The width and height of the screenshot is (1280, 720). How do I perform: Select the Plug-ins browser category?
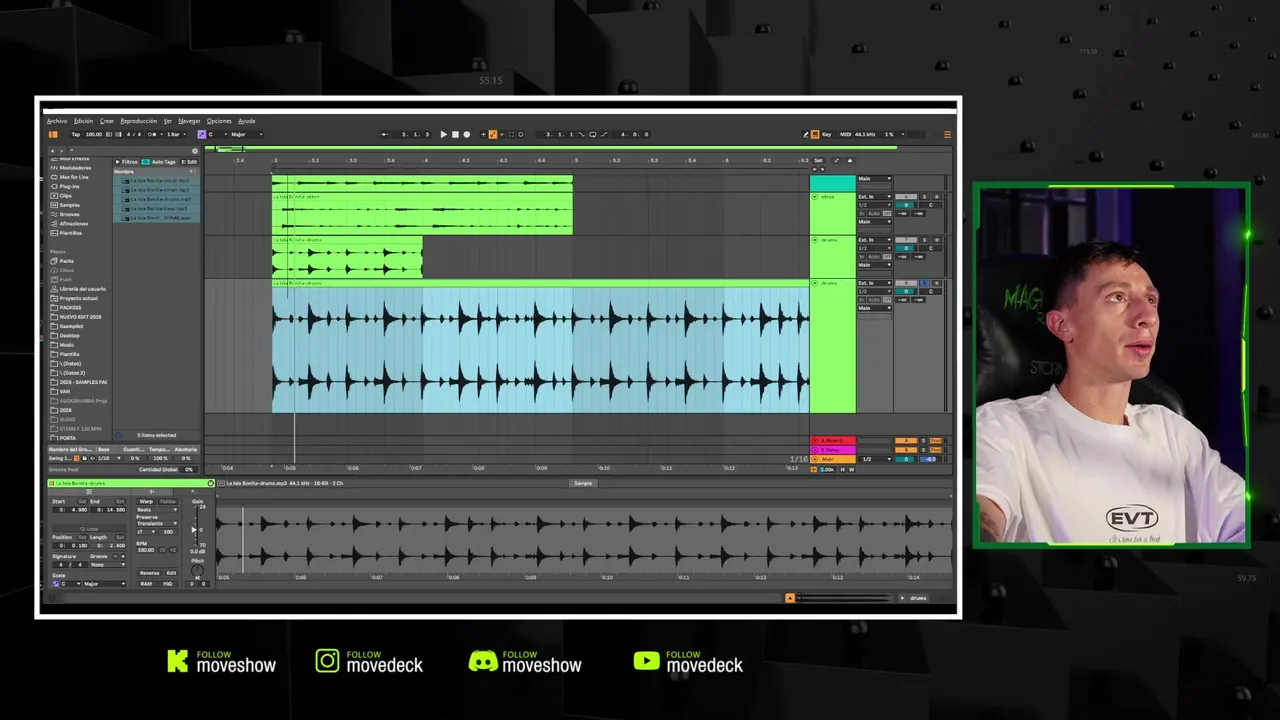(69, 186)
